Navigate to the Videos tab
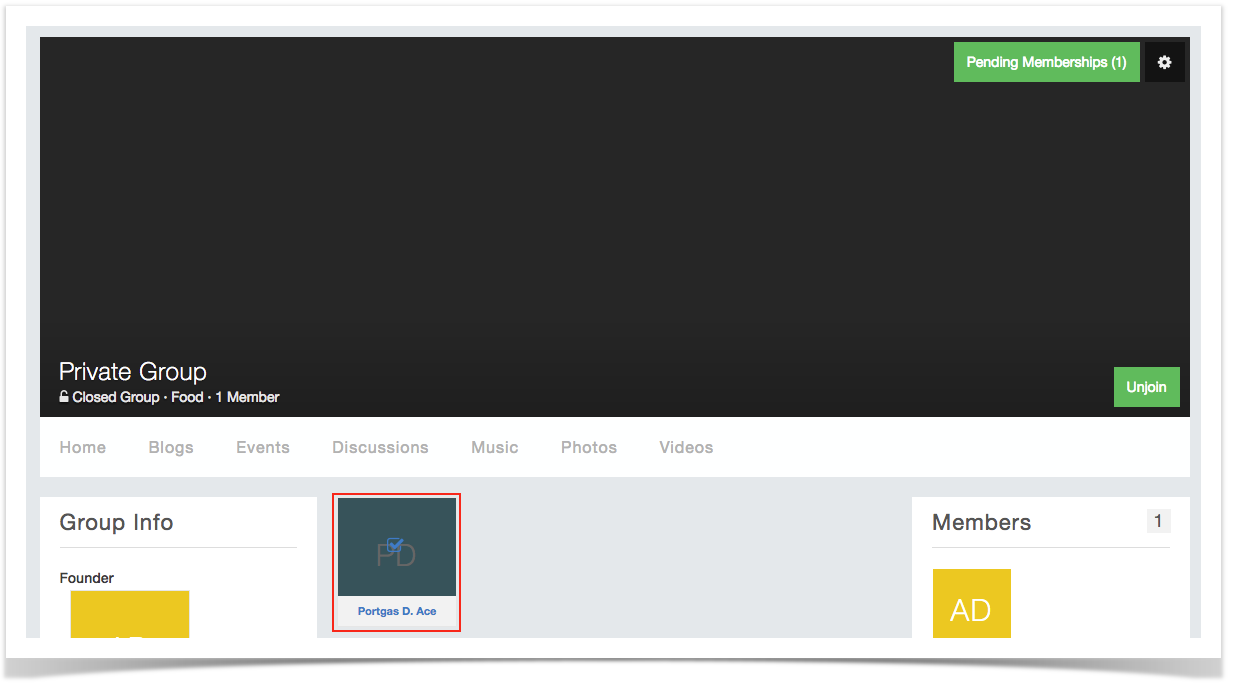Image resolution: width=1235 pixels, height=687 pixels. click(x=686, y=447)
